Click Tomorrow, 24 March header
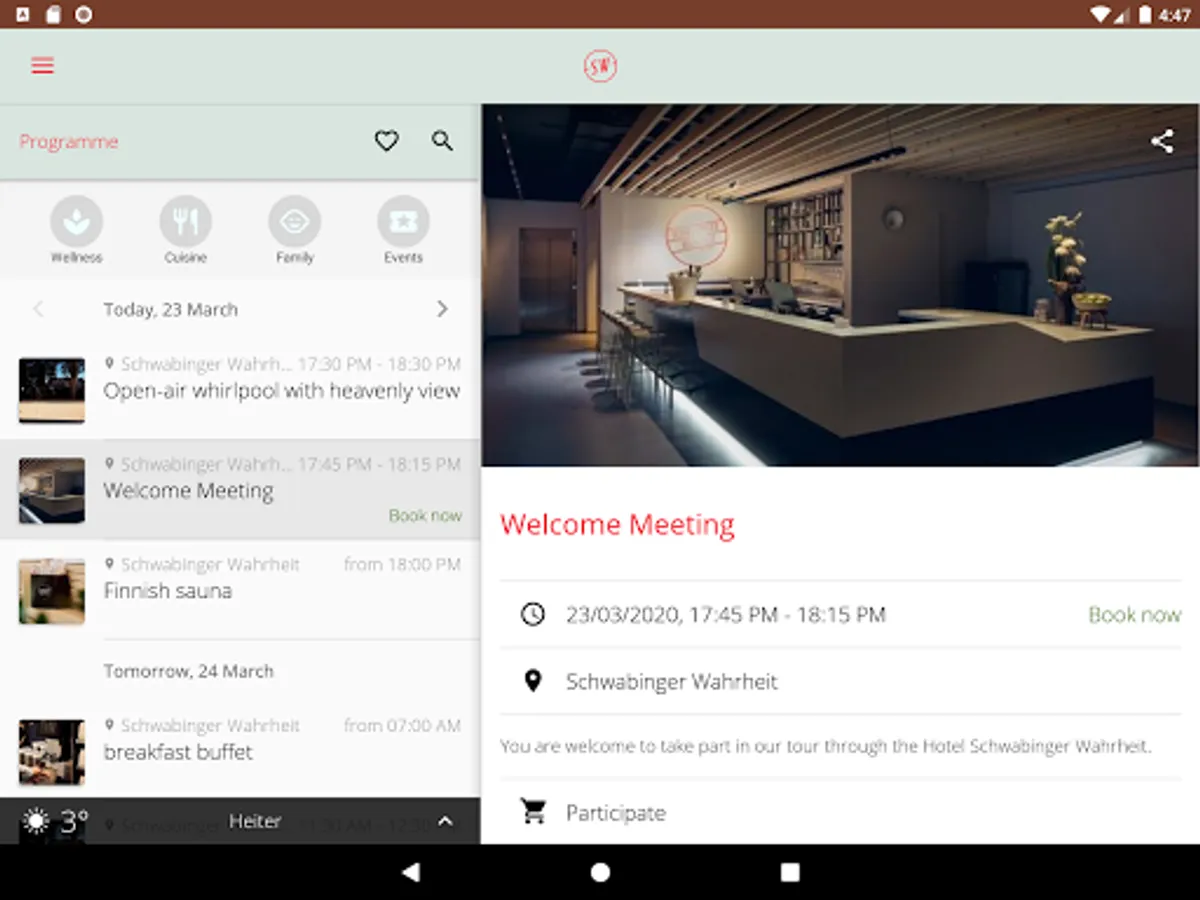 pyautogui.click(x=189, y=671)
